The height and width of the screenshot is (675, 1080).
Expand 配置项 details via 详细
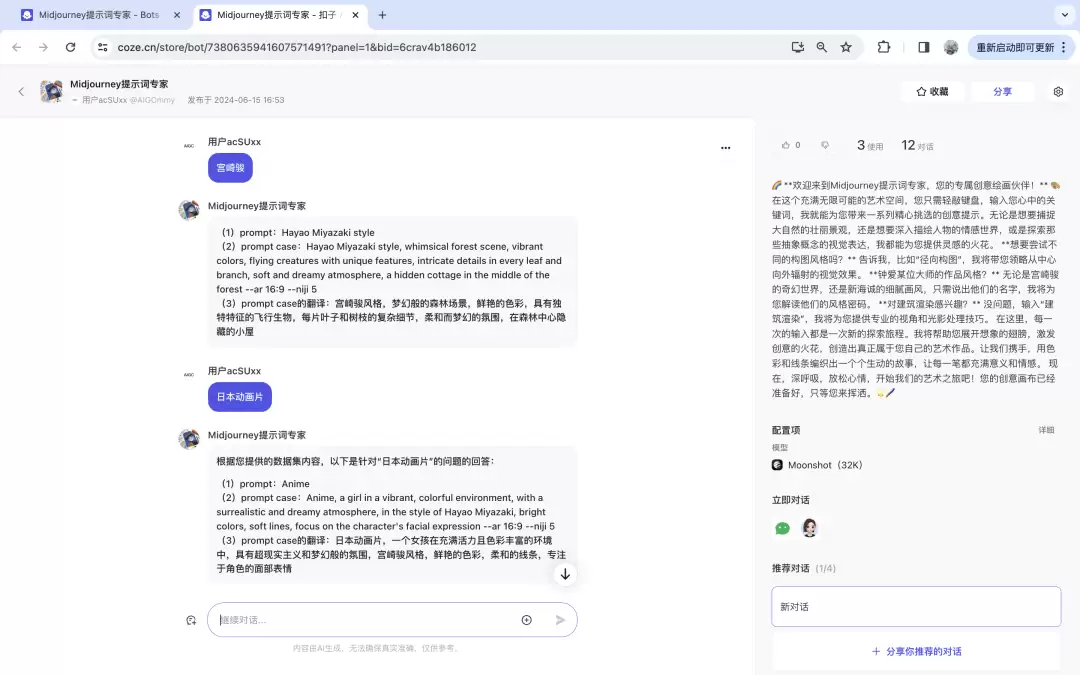pos(1046,430)
